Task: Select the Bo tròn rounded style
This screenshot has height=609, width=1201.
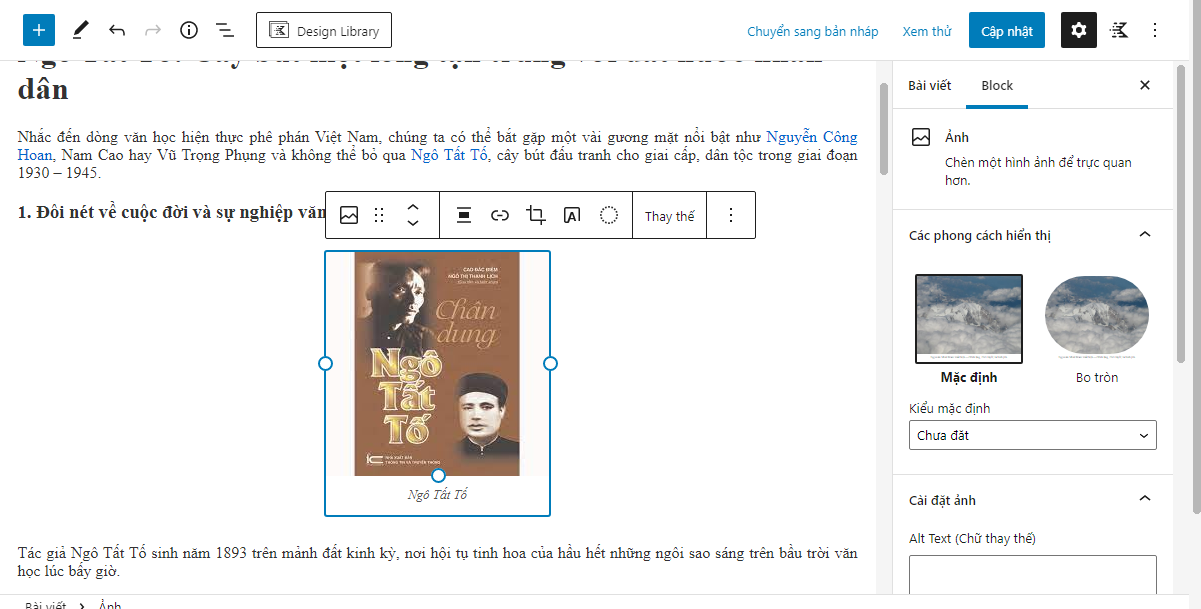Action: point(1096,319)
